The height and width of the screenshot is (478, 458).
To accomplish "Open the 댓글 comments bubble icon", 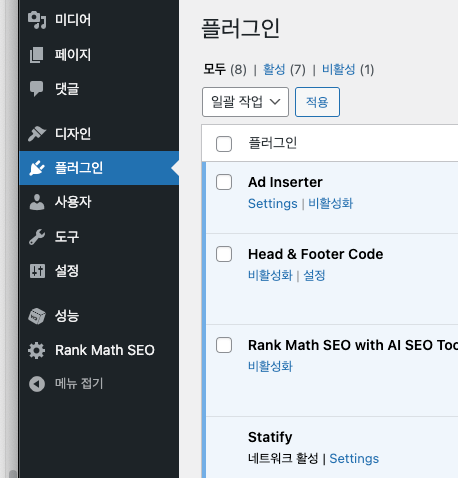I will point(37,89).
